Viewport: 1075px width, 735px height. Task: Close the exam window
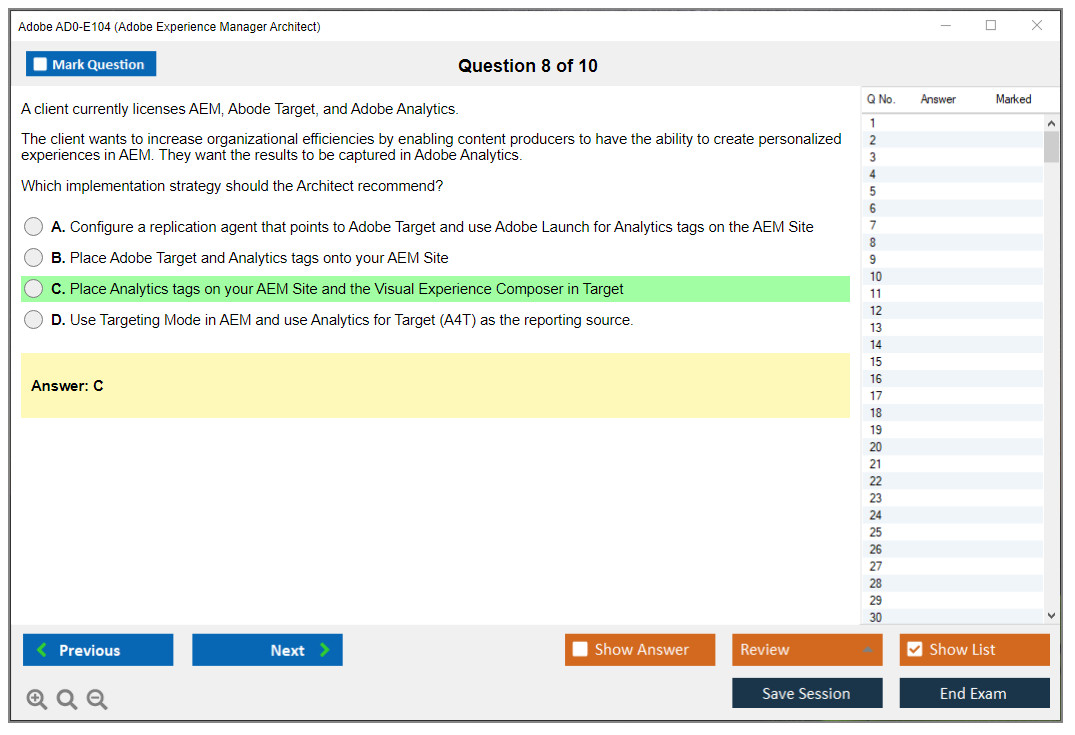point(1037,26)
